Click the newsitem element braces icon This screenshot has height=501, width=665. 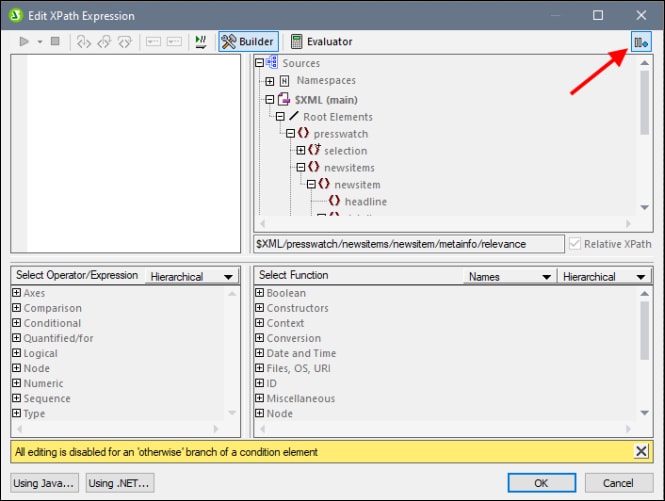click(x=324, y=184)
